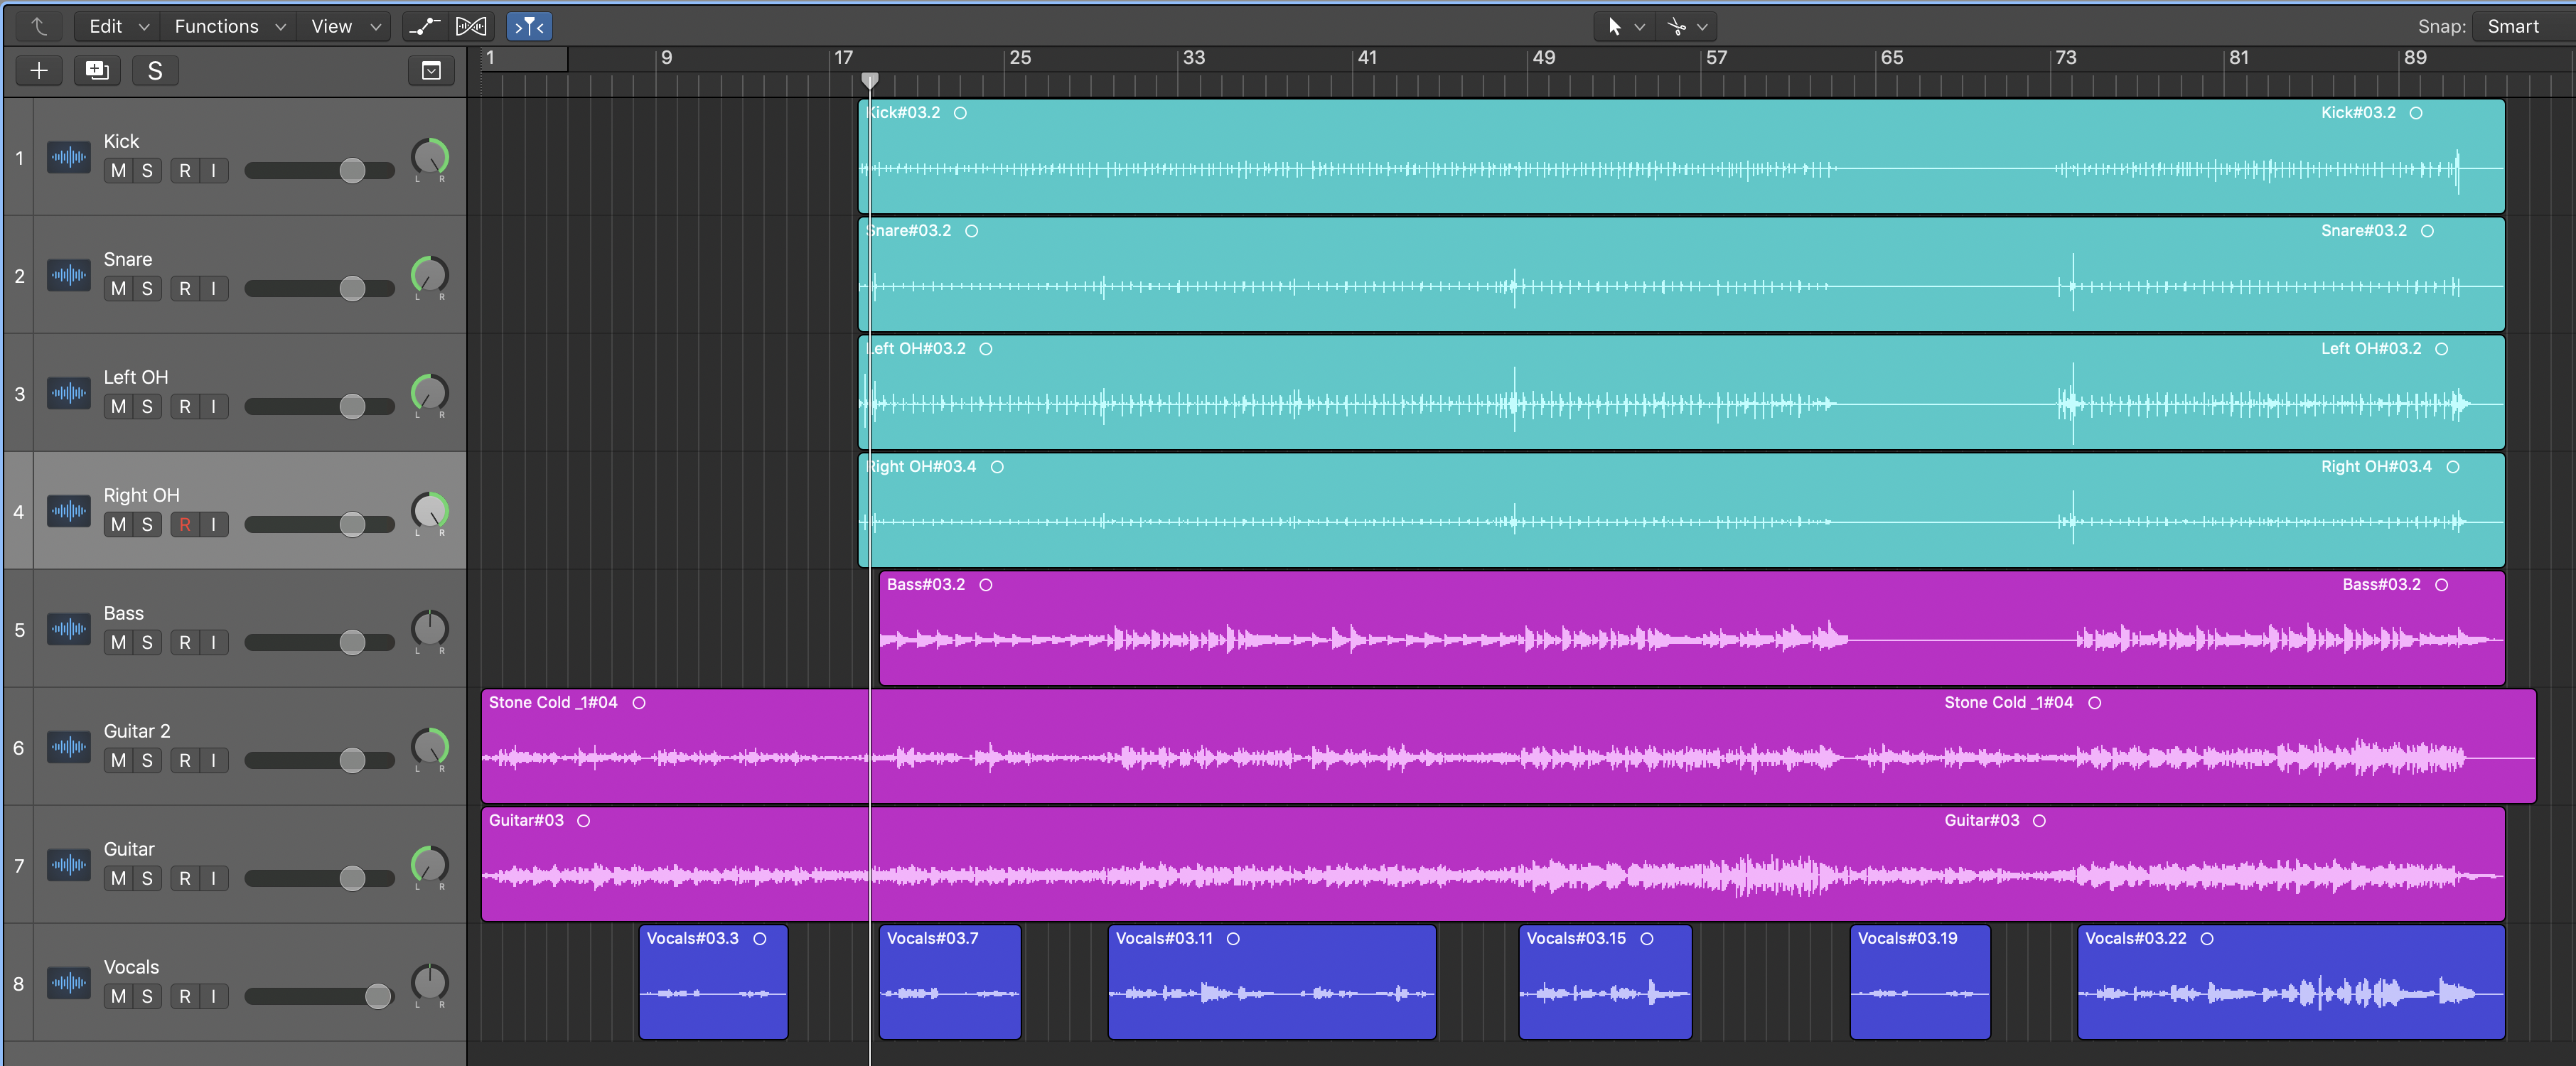
Task: Click the Vocals track volume slider
Action: click(319, 997)
